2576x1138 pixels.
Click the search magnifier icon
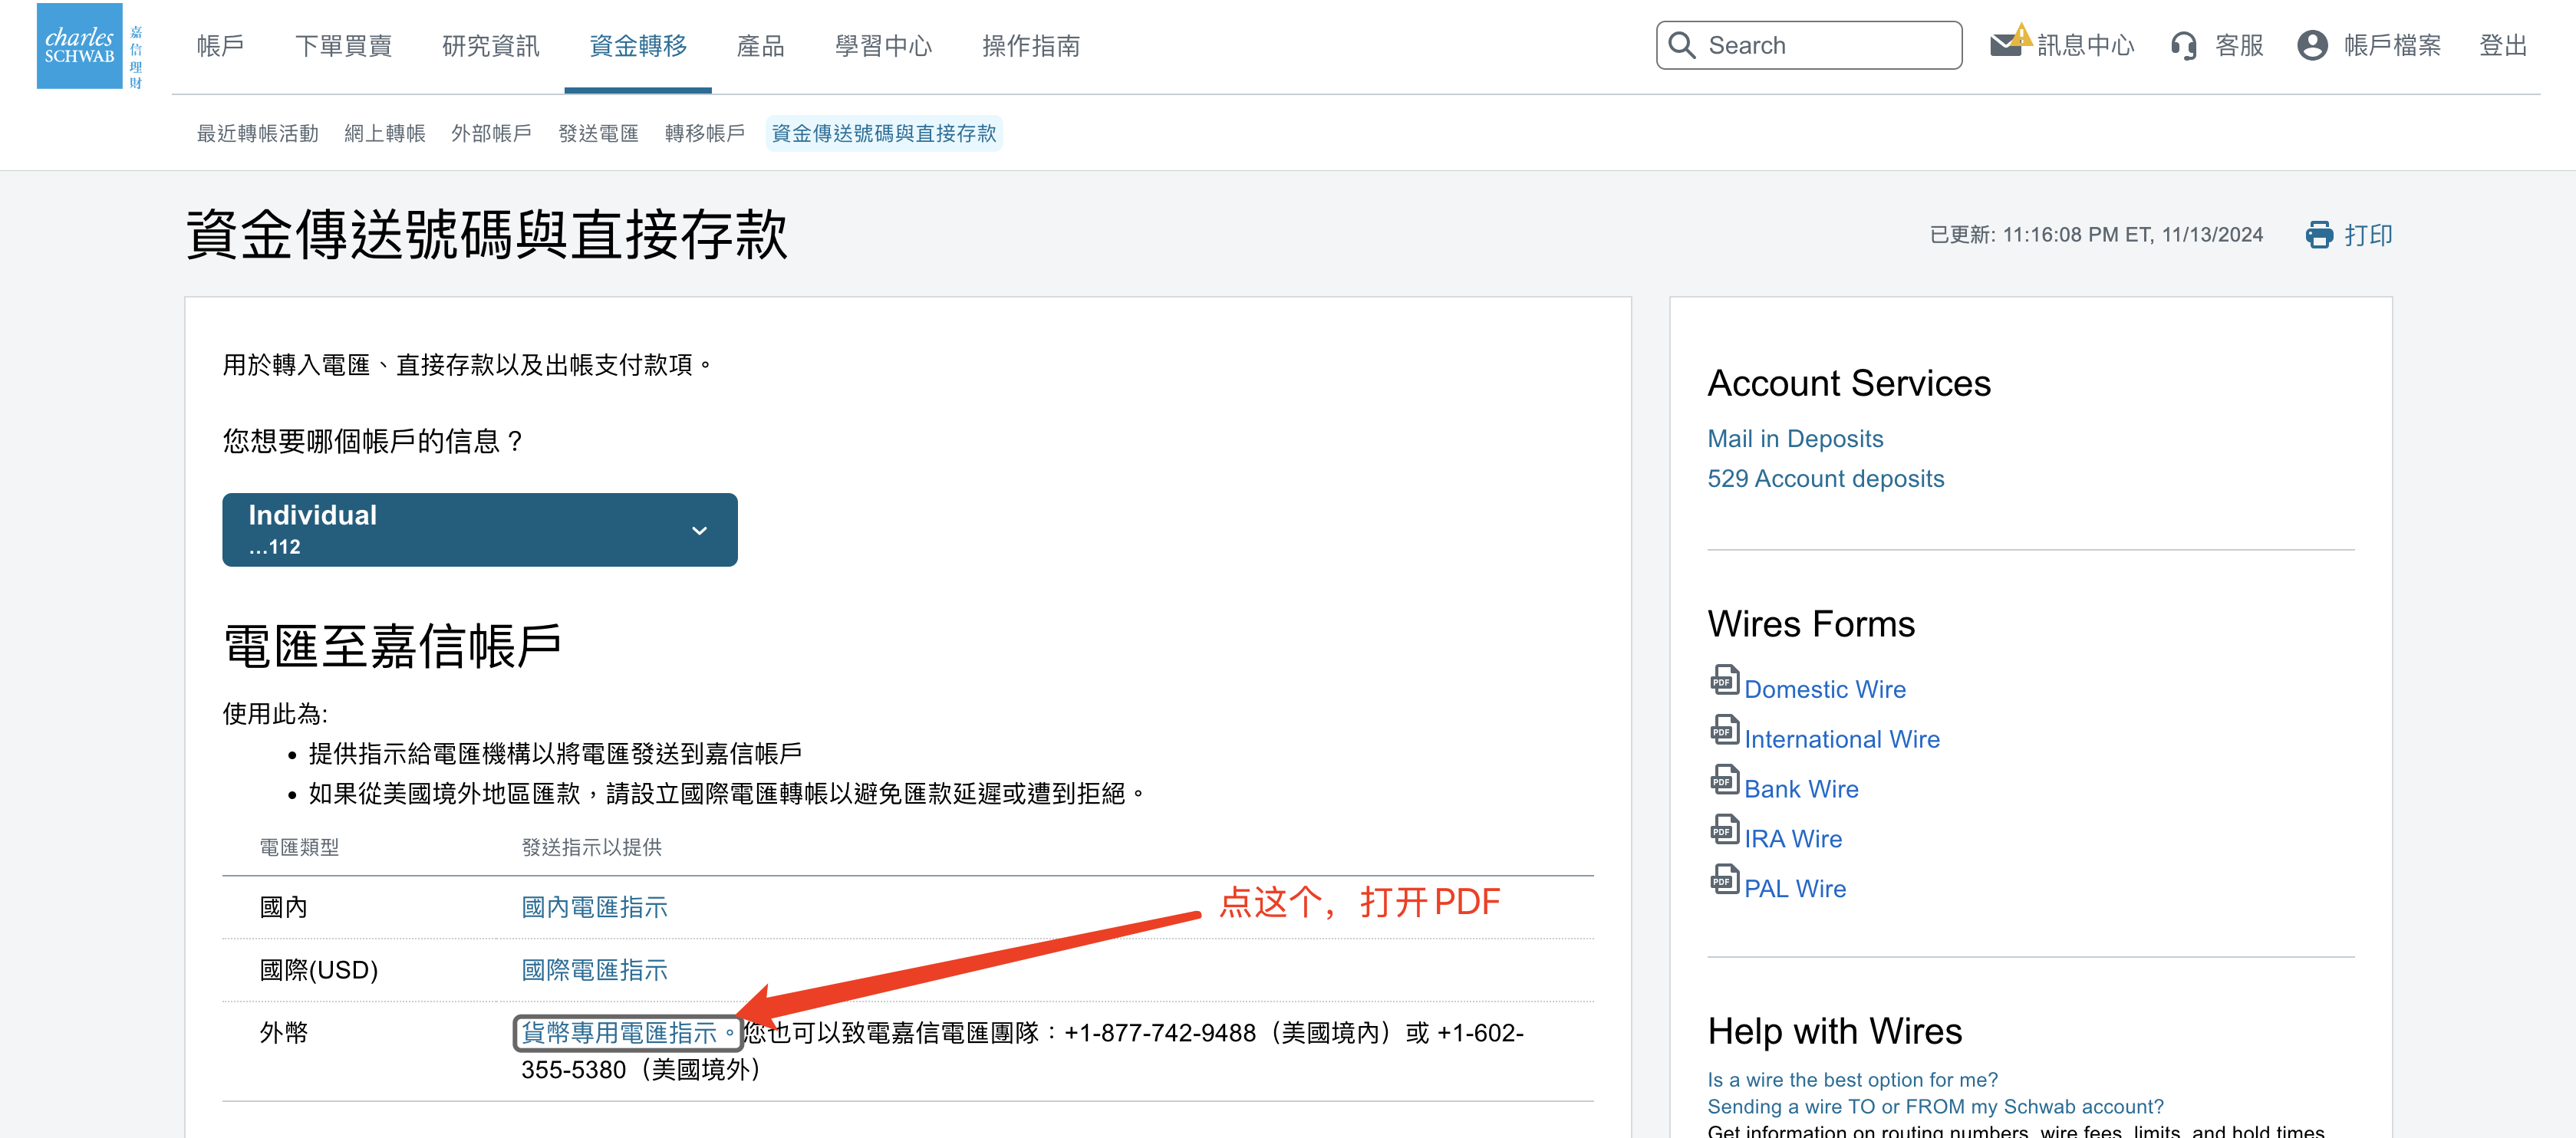click(x=1682, y=46)
